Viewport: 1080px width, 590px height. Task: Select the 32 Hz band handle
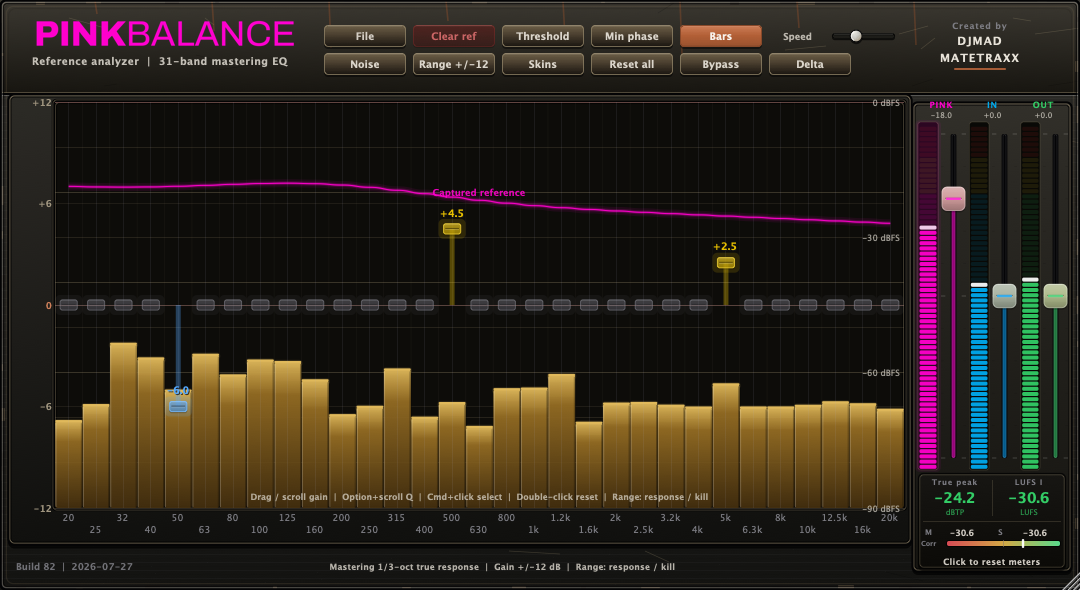click(123, 305)
